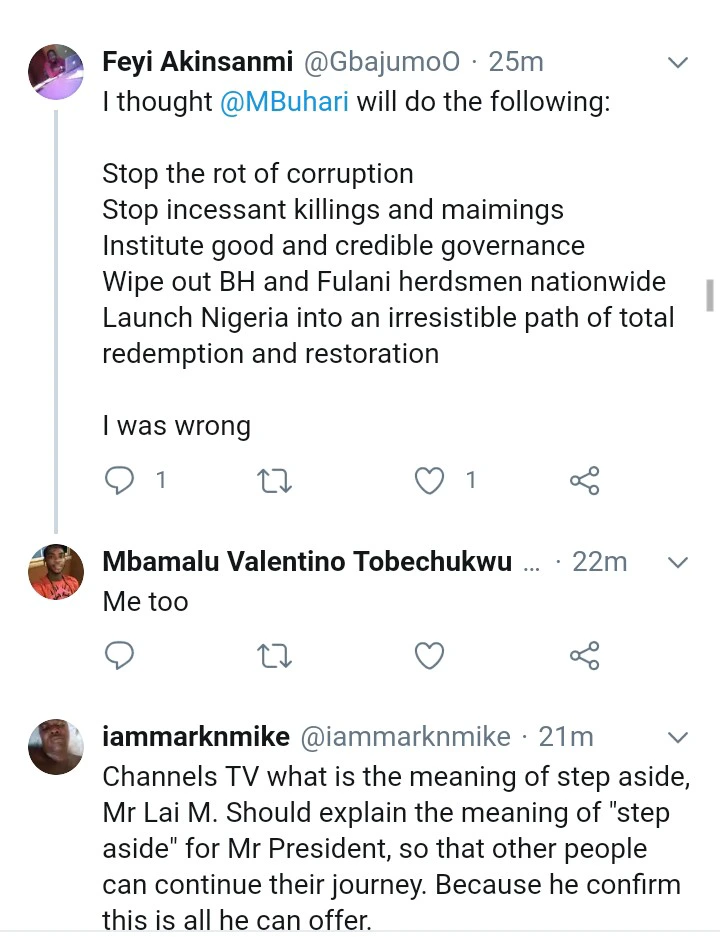Open options chevron on Feyi Akinsanmi's tweet
The width and height of the screenshot is (720, 937).
tap(678, 63)
